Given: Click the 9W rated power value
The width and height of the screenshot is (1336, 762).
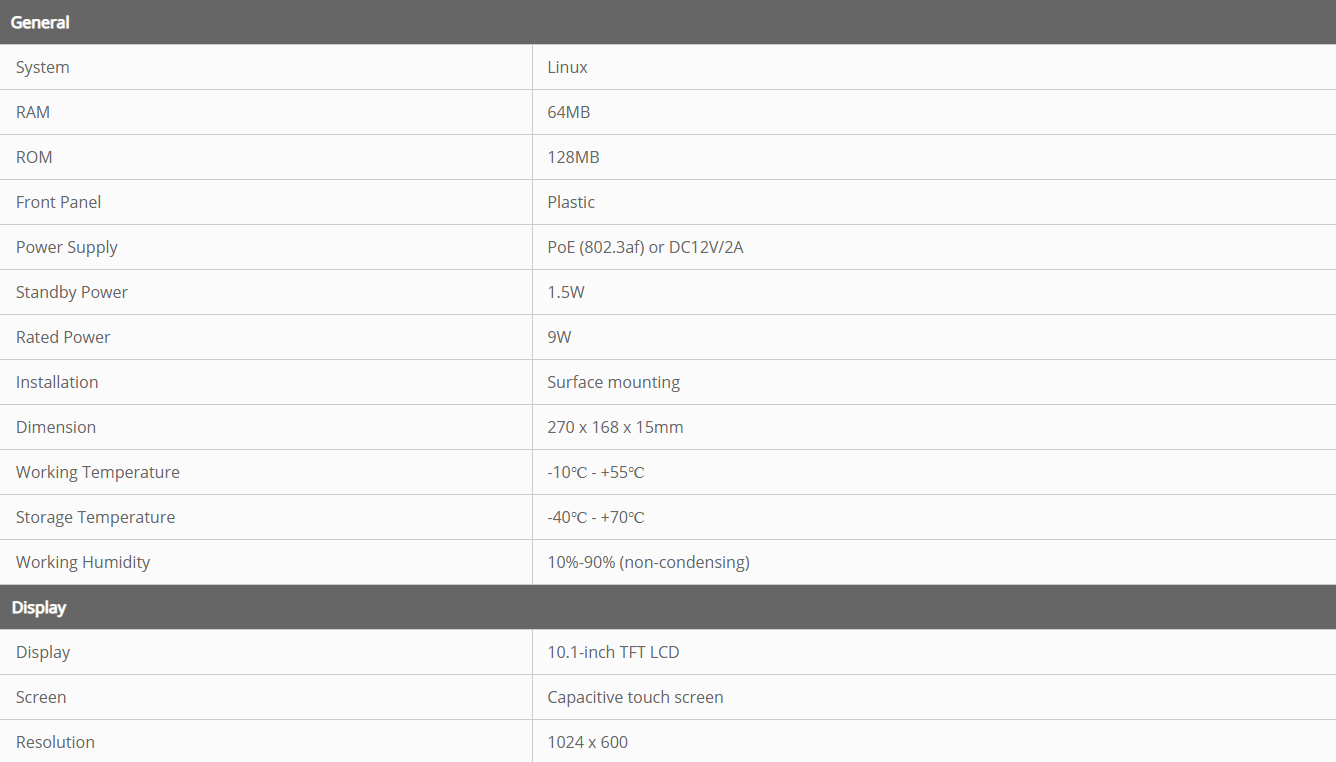Looking at the screenshot, I should click(x=559, y=337).
